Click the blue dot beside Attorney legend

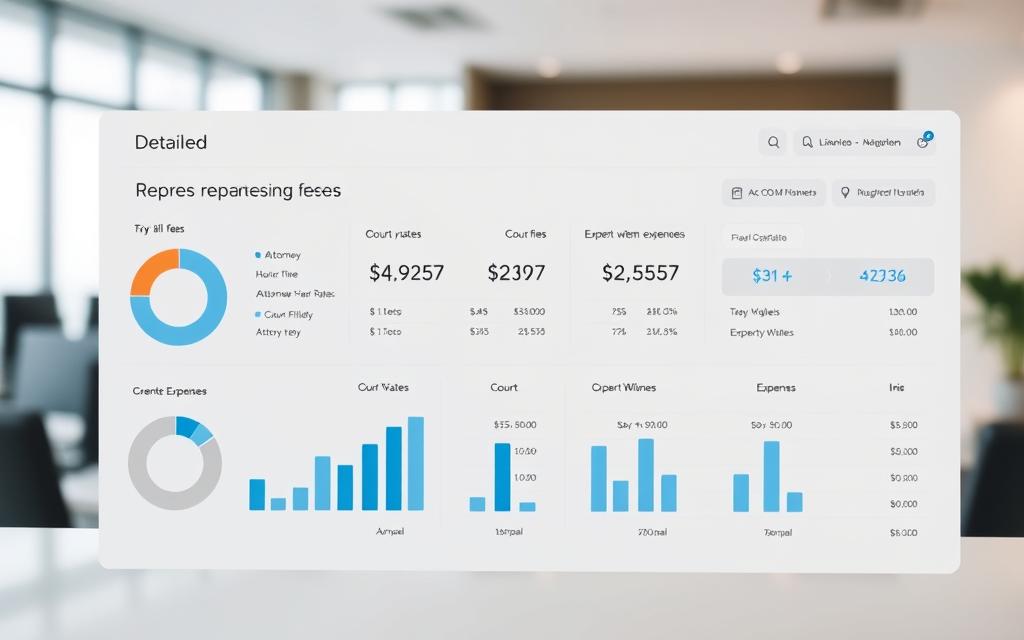click(x=258, y=255)
